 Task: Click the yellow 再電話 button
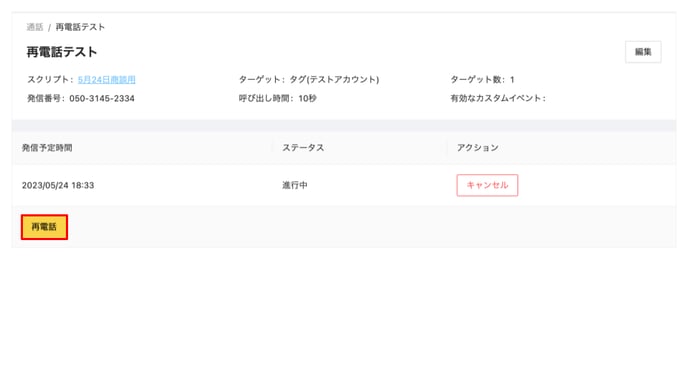pos(44,227)
